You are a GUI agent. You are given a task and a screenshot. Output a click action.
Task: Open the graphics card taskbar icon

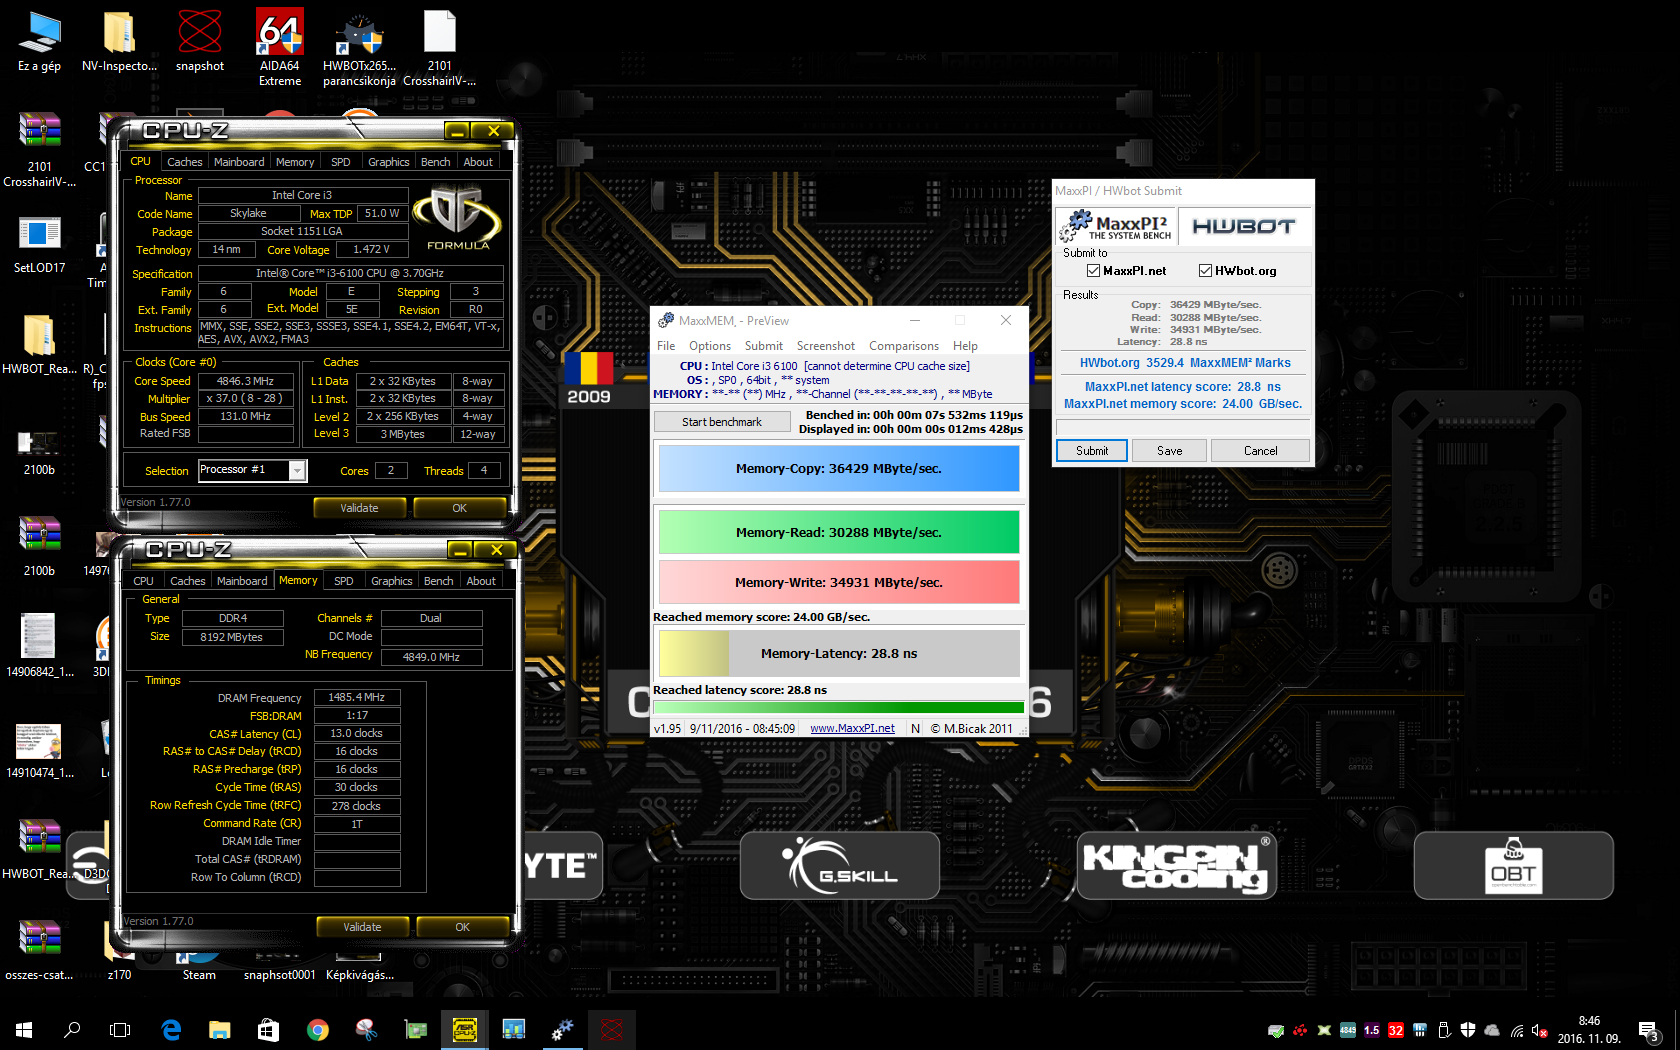point(415,1030)
